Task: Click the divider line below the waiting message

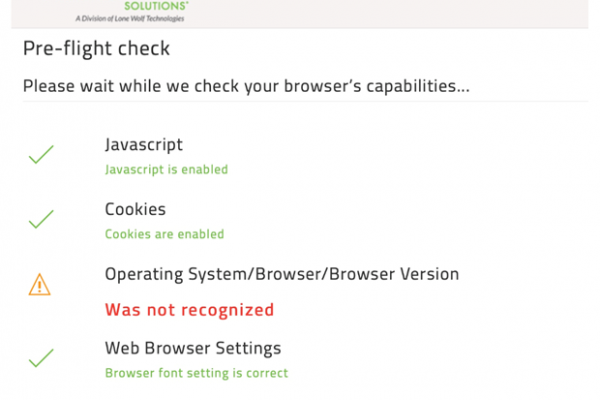Action: coord(305,101)
